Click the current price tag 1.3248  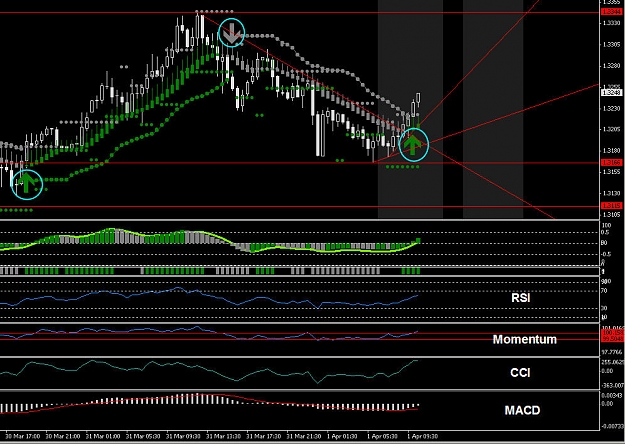point(611,92)
